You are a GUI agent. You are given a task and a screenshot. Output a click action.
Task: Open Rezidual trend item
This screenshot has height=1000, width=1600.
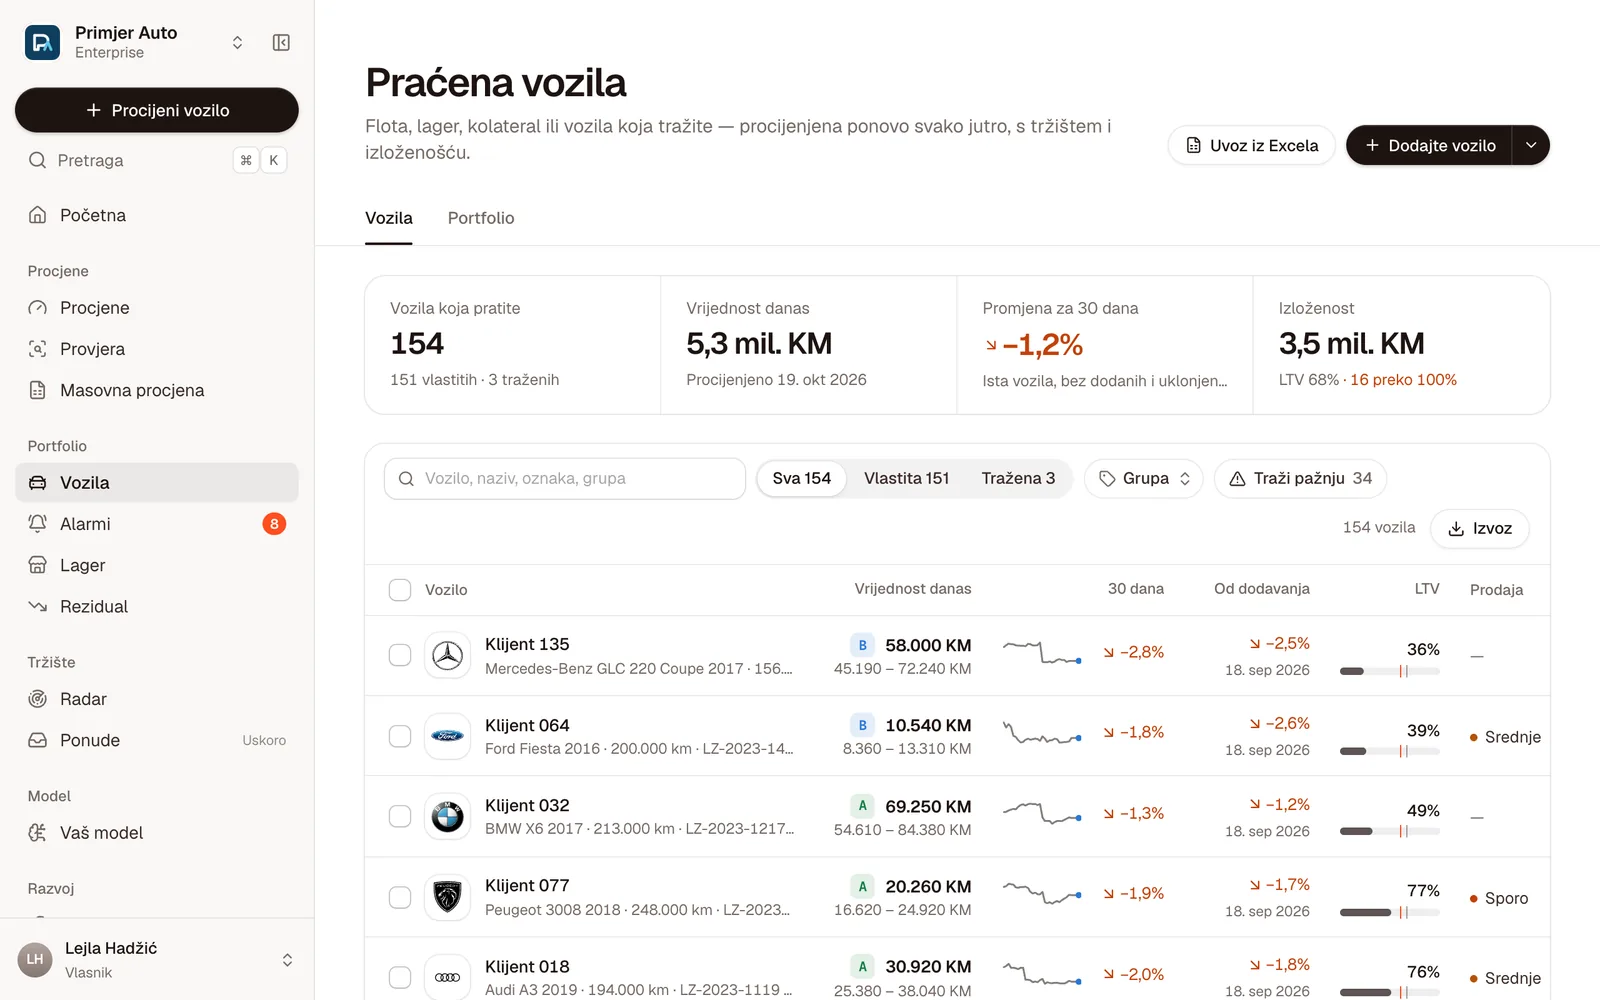(157, 606)
